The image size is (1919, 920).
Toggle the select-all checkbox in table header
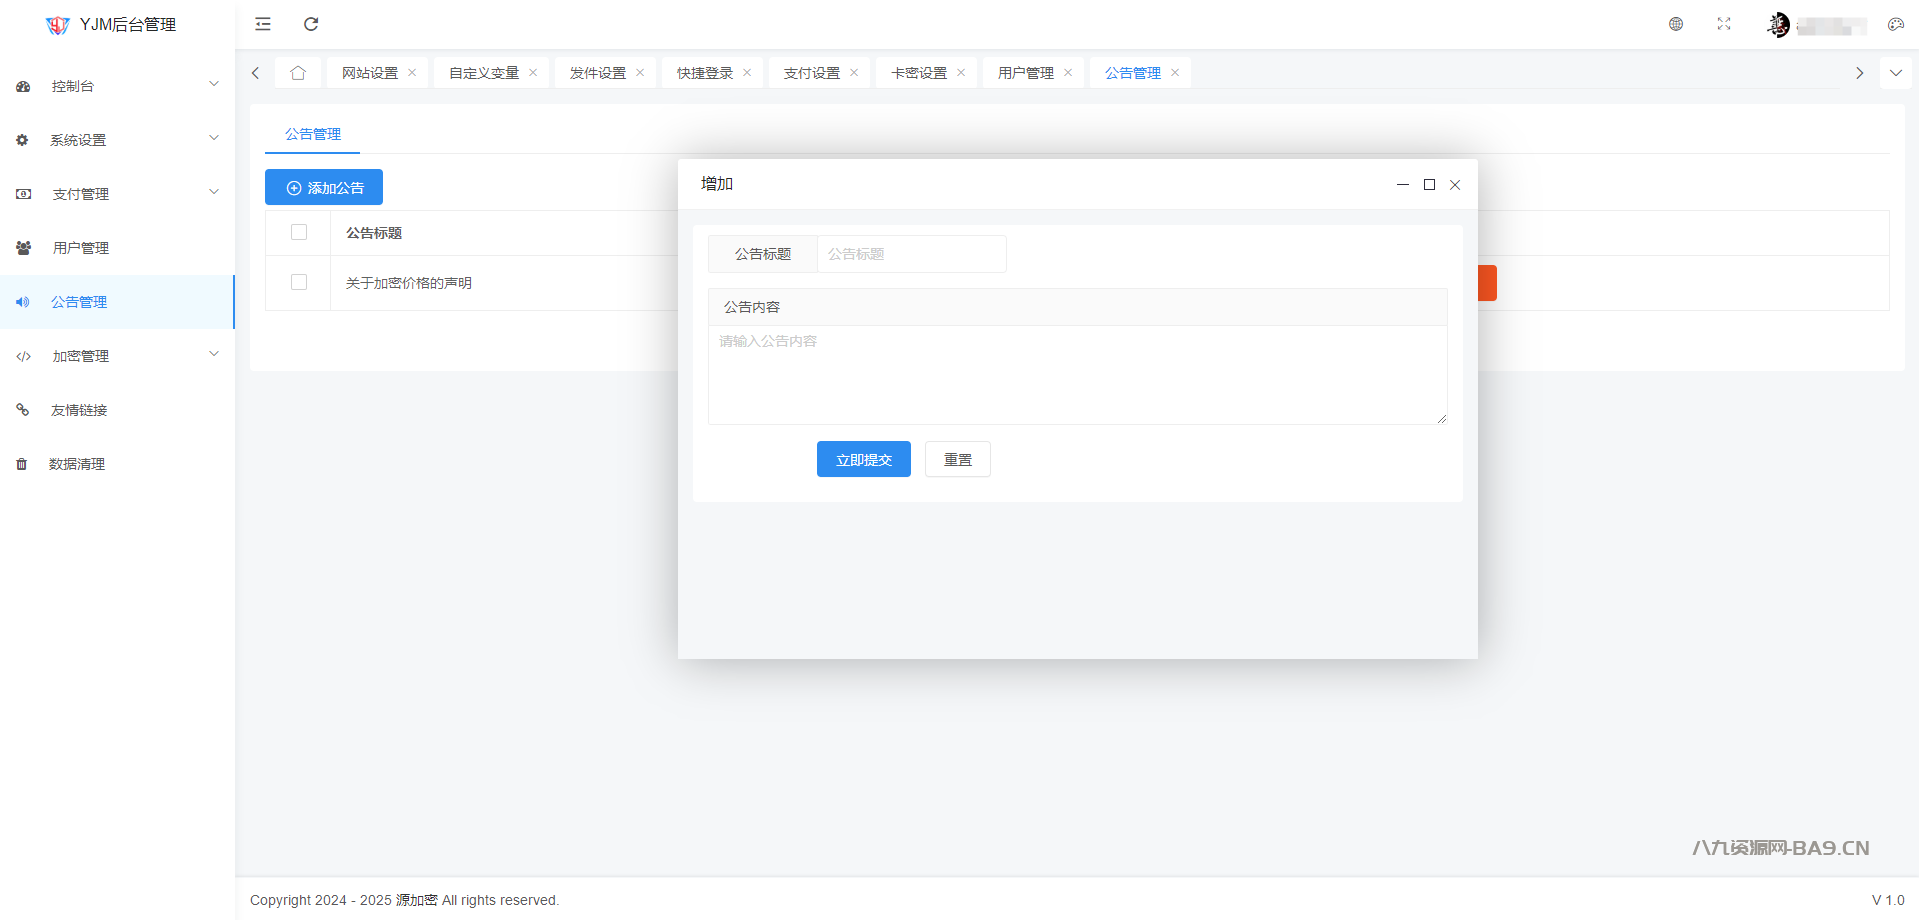(x=299, y=232)
